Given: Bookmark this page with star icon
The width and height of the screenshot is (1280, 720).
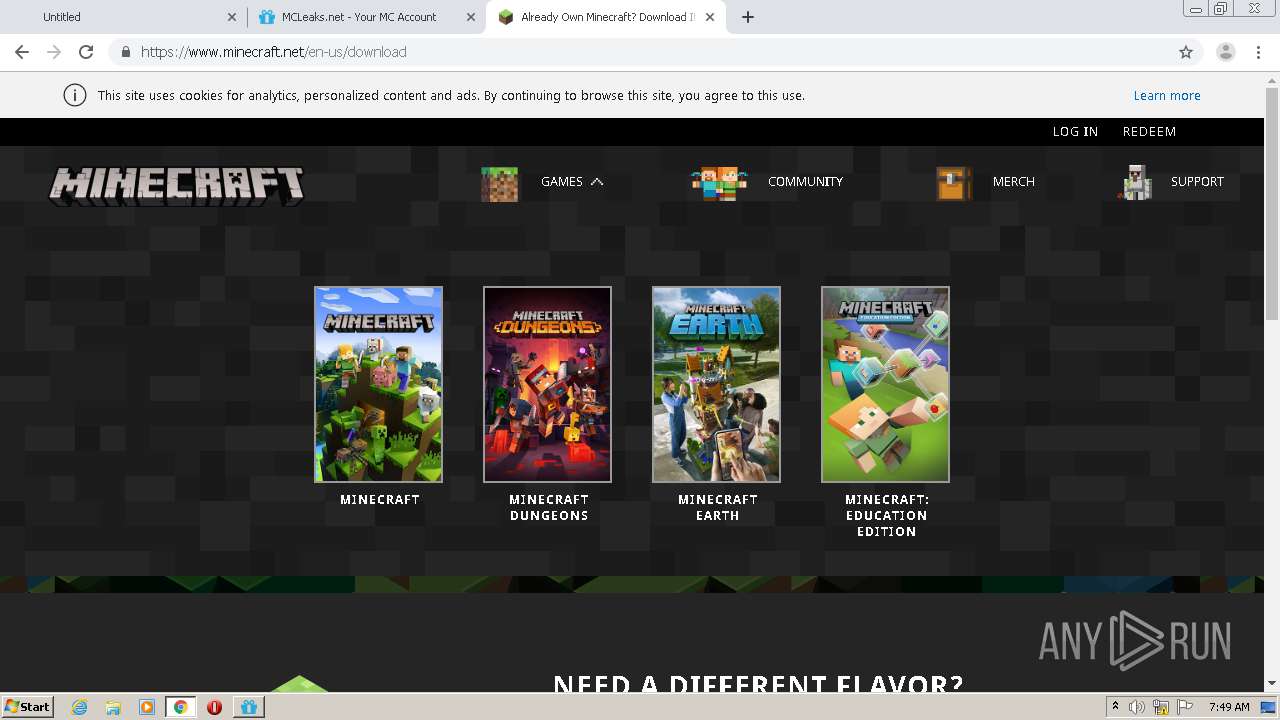Looking at the screenshot, I should (x=1186, y=52).
